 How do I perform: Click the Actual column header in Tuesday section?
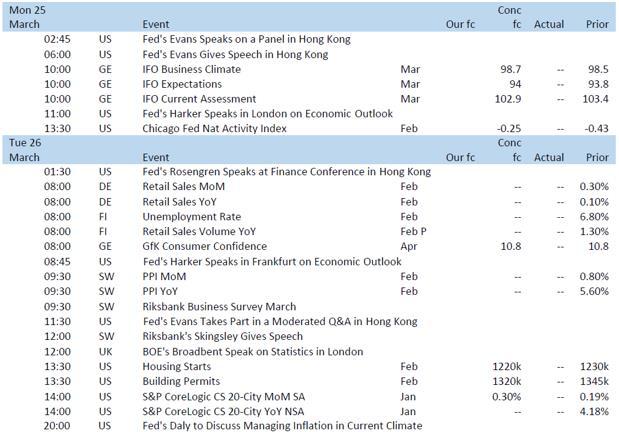coord(548,158)
